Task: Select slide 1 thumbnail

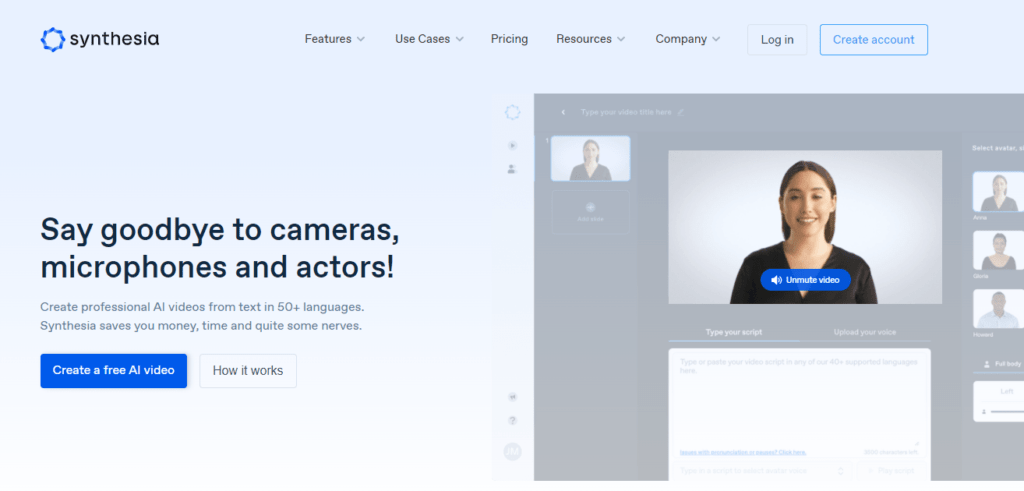Action: tap(590, 159)
